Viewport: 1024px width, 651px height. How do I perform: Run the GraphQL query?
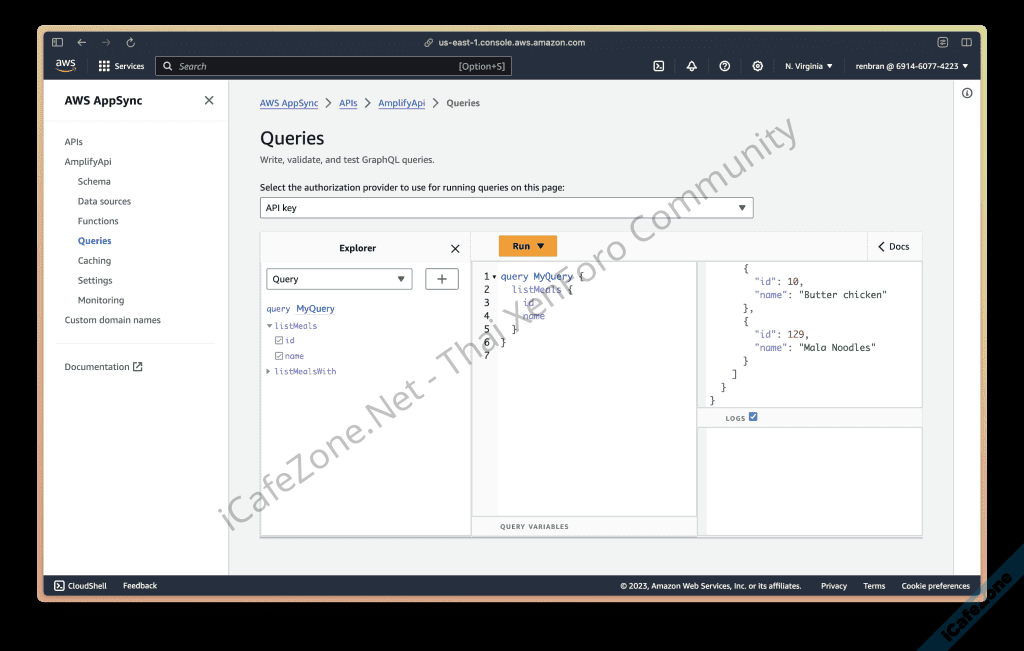(527, 246)
